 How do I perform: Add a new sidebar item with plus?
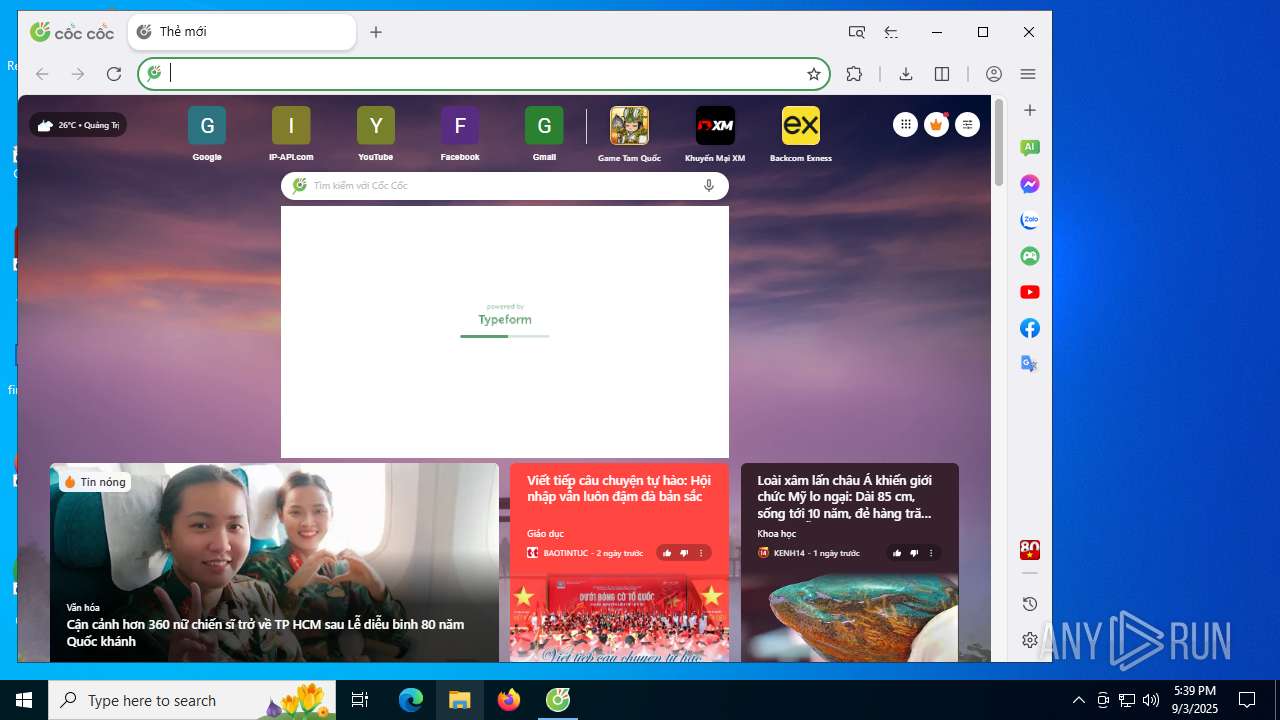coord(1030,110)
